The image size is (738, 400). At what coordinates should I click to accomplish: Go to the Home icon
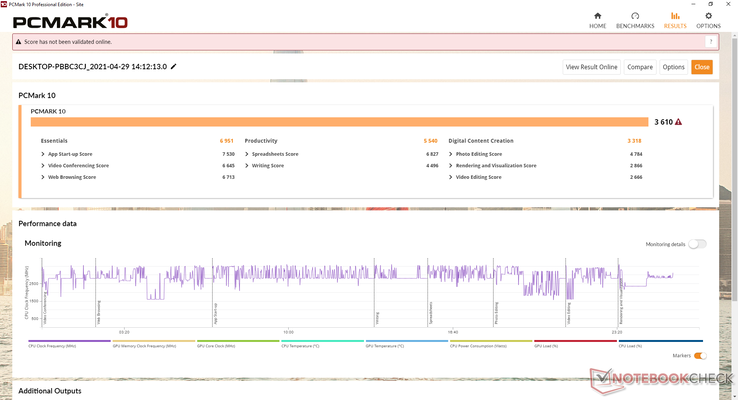pyautogui.click(x=598, y=19)
